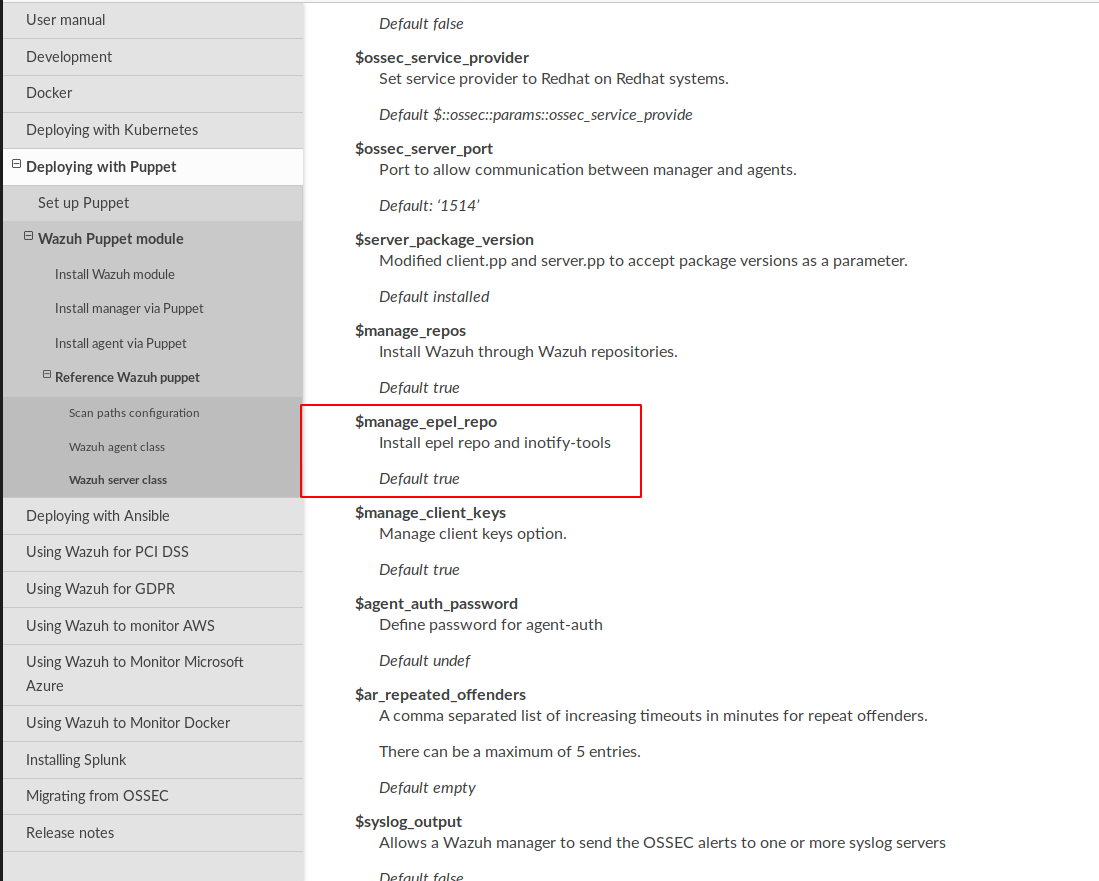Select the Wazuh server class page
The height and width of the screenshot is (881, 1099).
click(x=118, y=479)
